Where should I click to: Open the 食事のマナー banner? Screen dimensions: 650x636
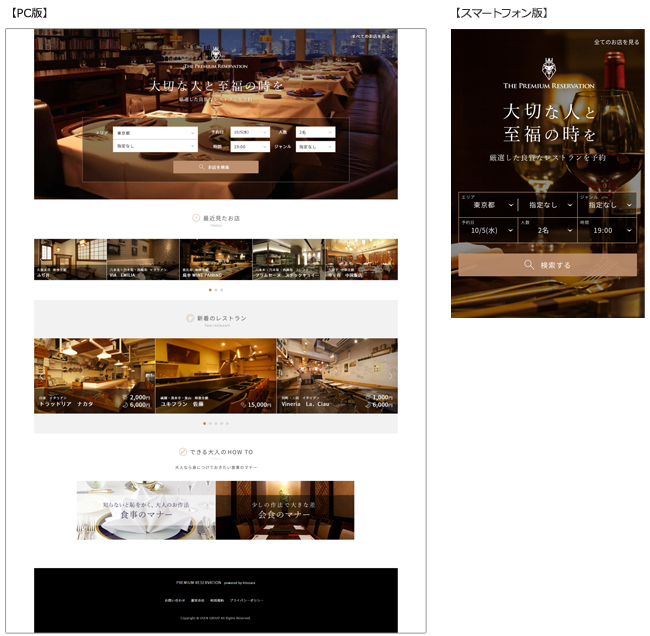point(146,510)
